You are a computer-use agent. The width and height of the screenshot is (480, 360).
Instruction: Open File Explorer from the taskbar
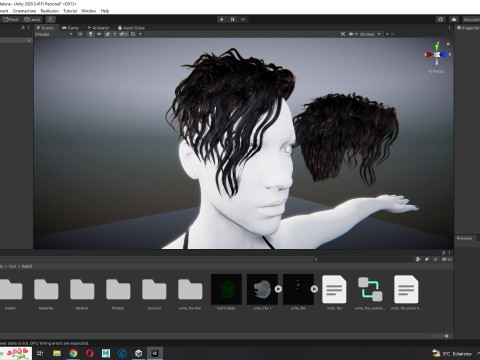pyautogui.click(x=57, y=353)
